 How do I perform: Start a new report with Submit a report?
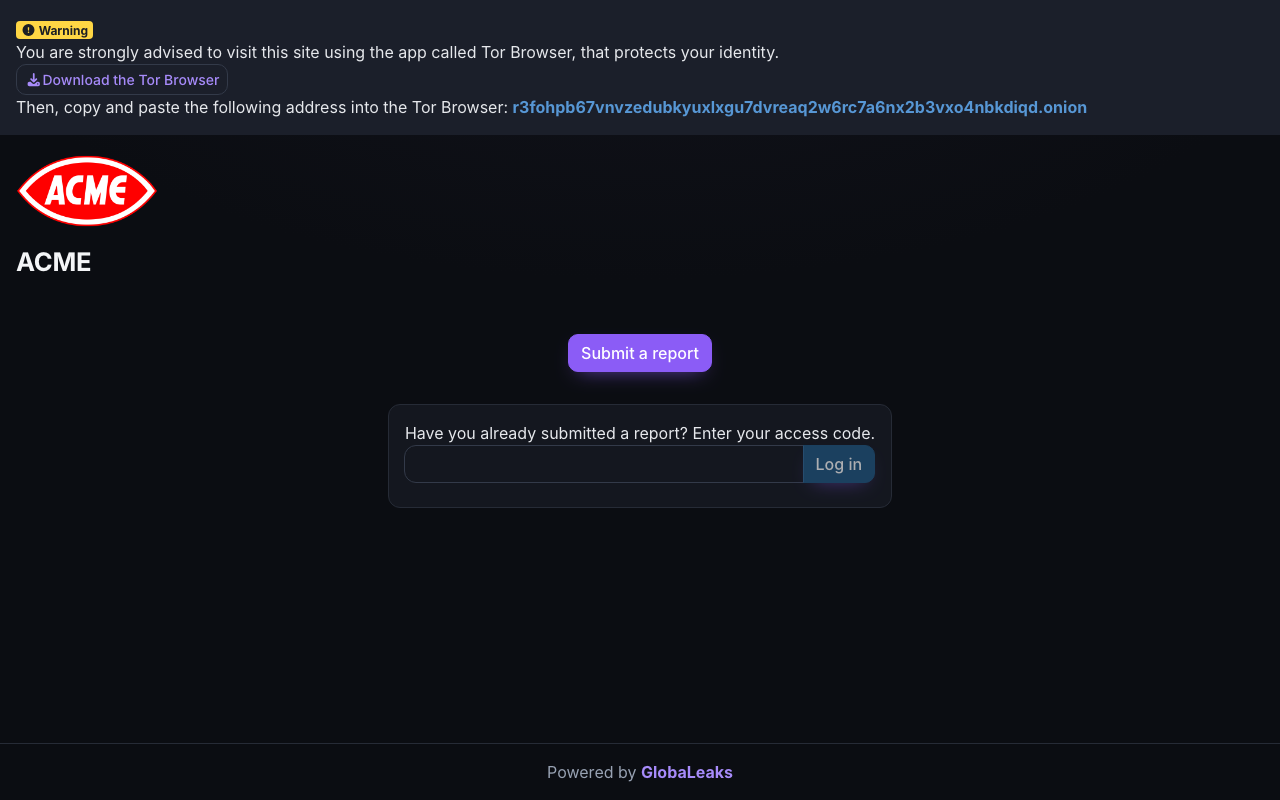point(640,353)
